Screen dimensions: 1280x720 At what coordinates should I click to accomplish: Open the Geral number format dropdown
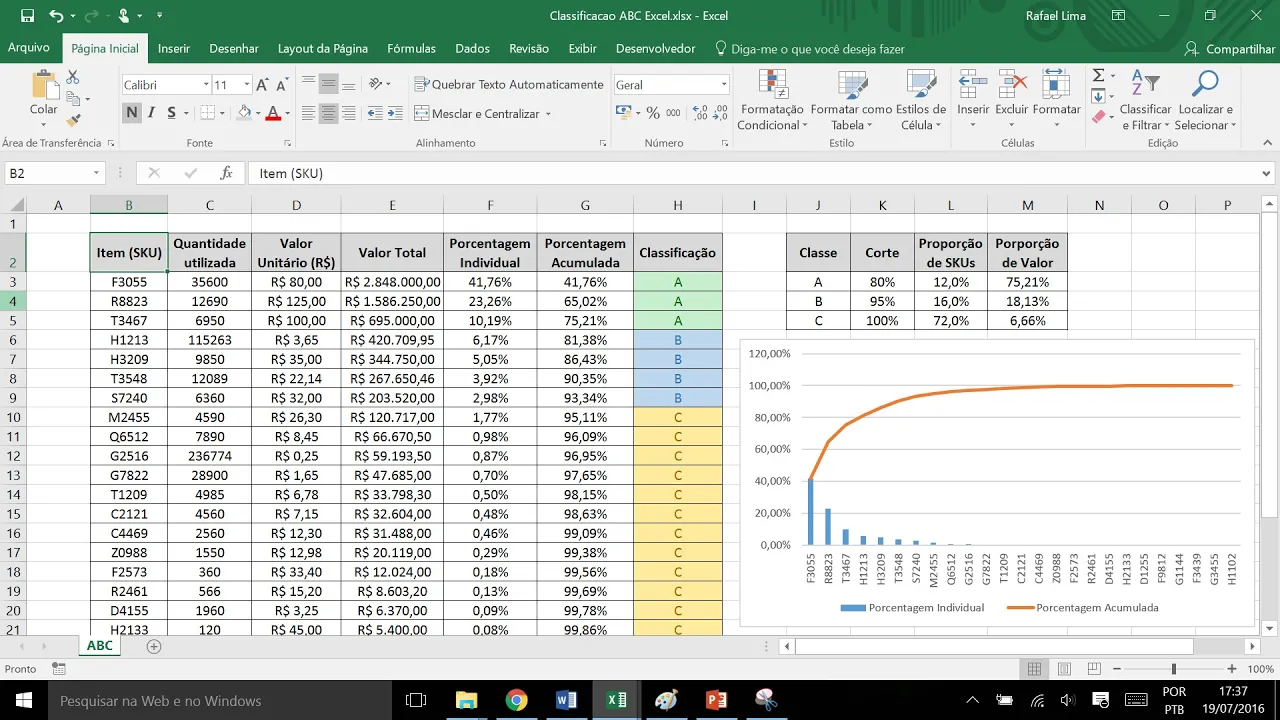724,85
